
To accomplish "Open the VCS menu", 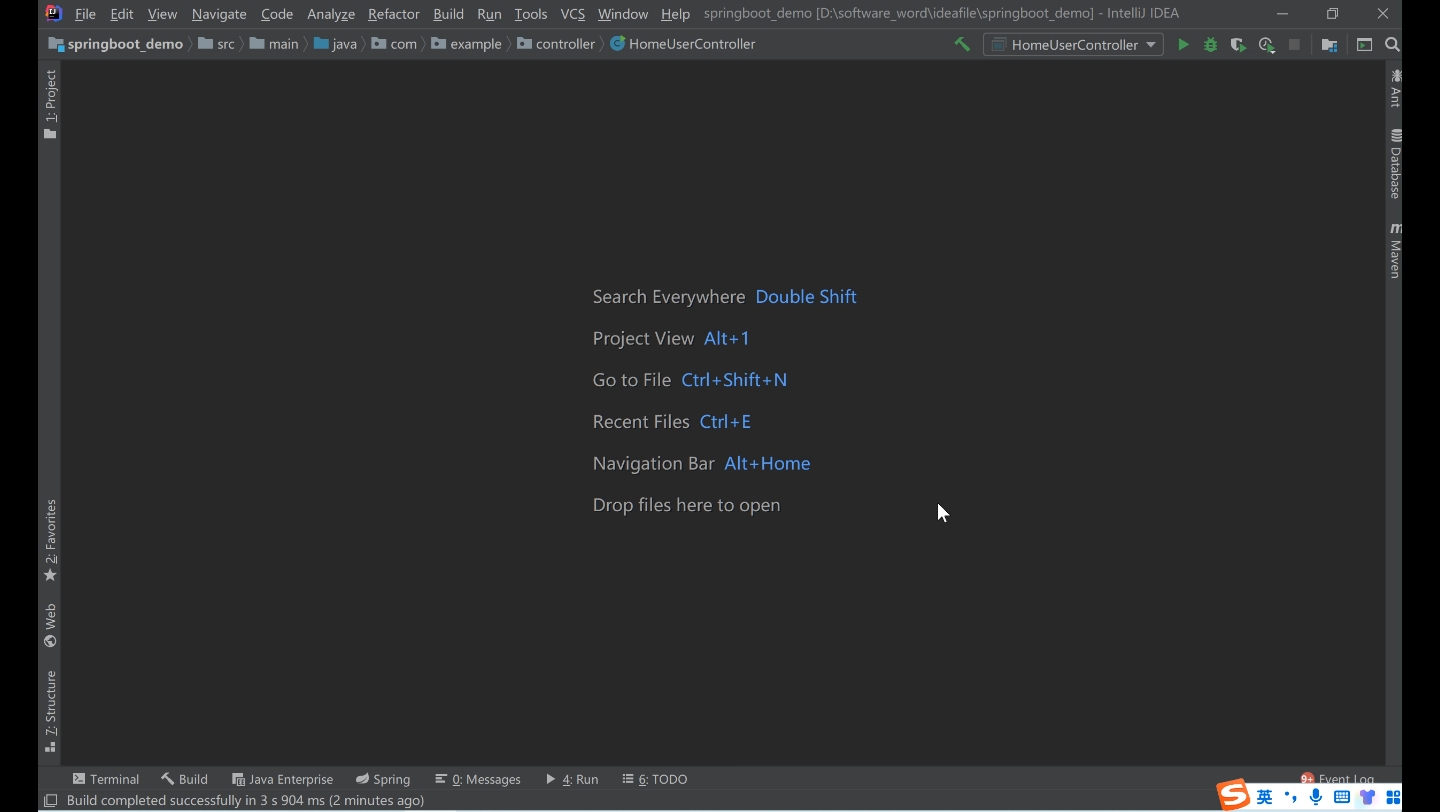I will coord(572,14).
